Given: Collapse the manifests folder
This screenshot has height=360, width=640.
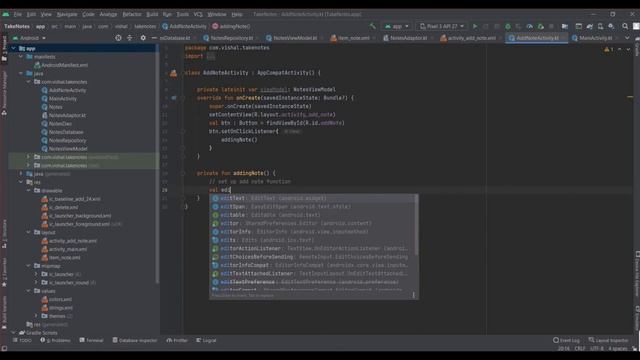Looking at the screenshot, I should coord(21,57).
